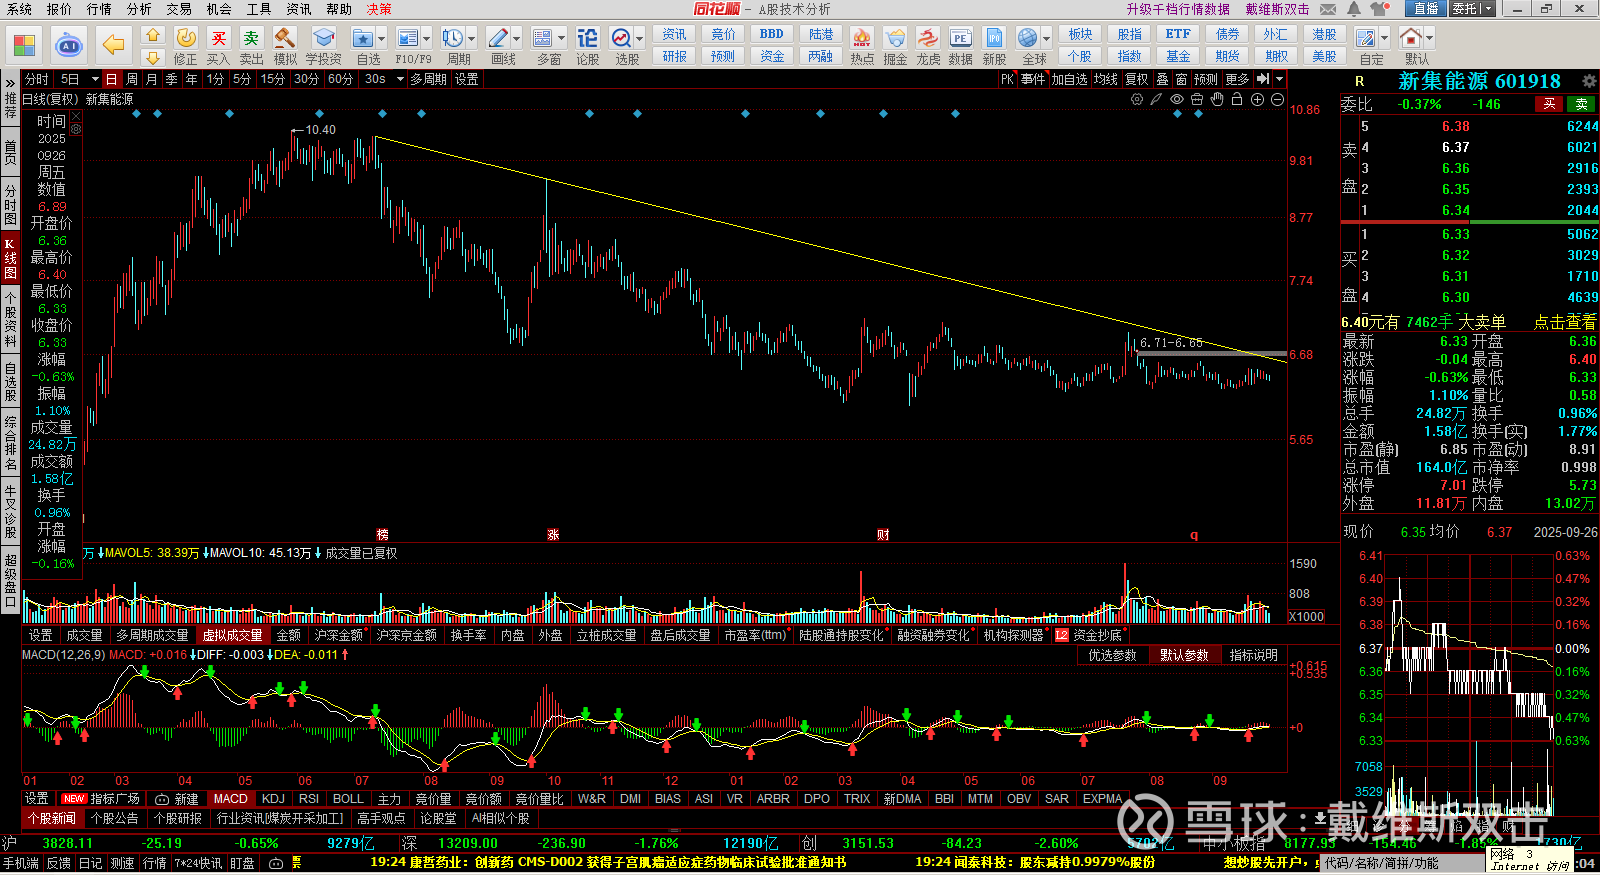Open the 热点 hot topics flame icon
Screen dimensions: 1600x875
click(862, 38)
